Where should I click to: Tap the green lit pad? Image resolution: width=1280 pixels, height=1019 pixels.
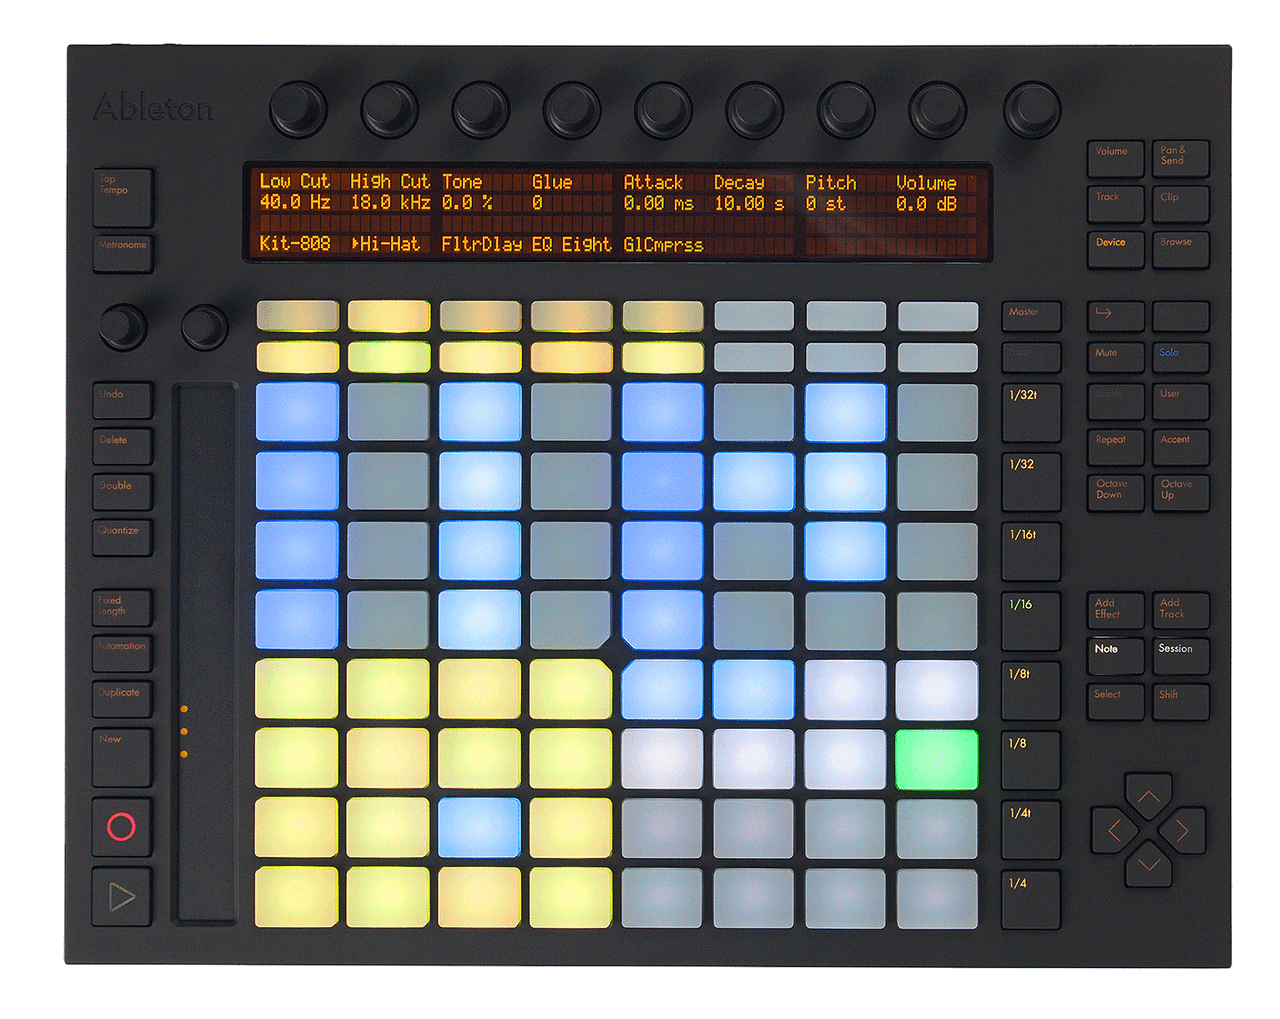(937, 760)
